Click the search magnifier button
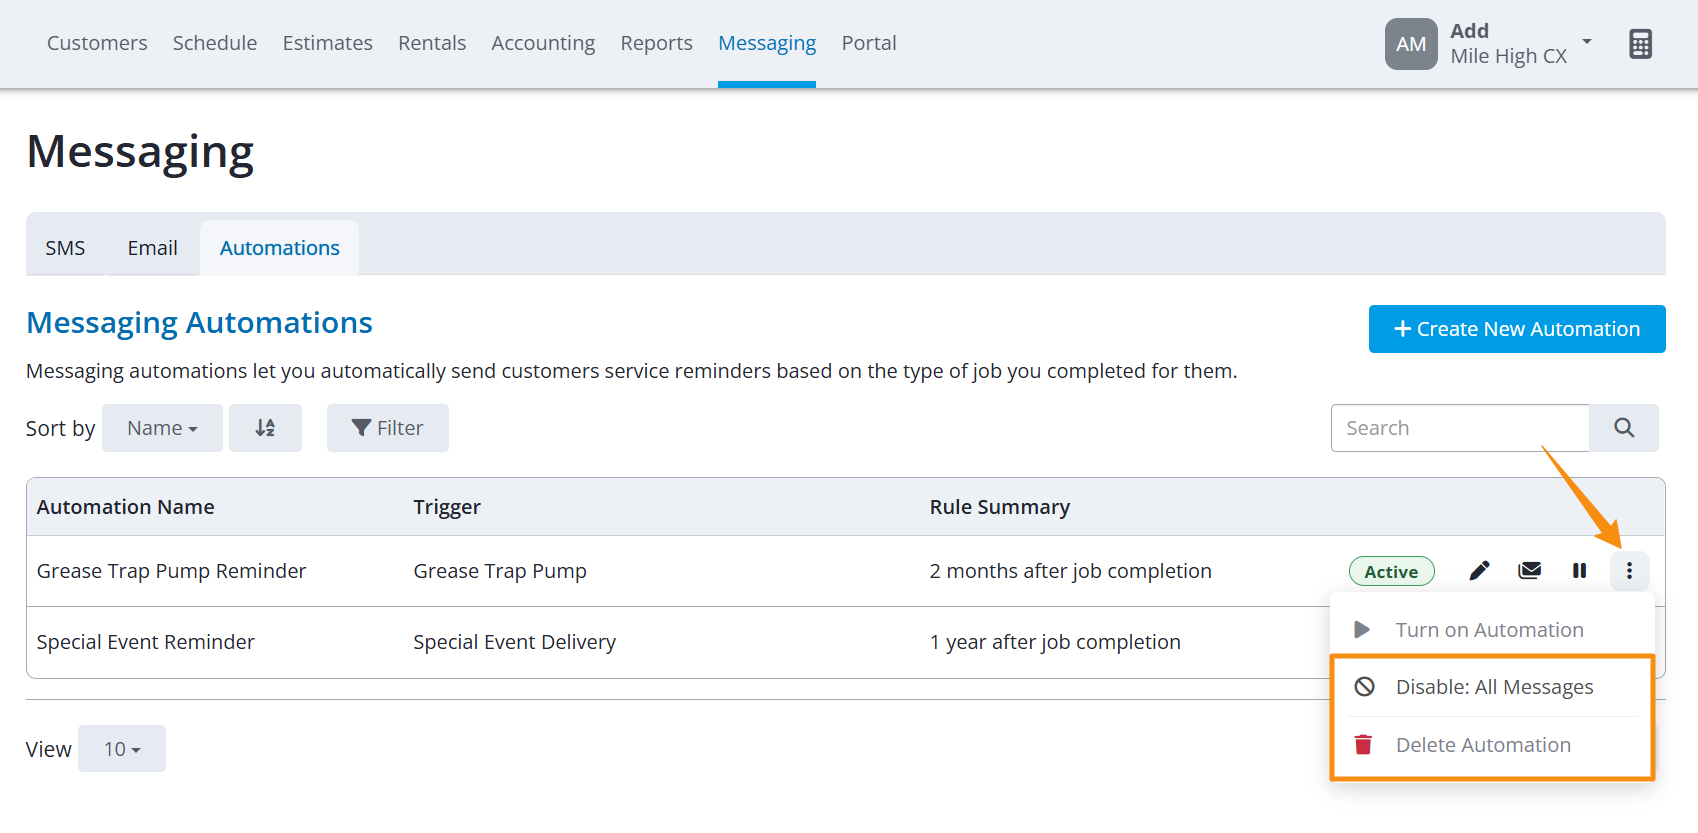Image resolution: width=1698 pixels, height=833 pixels. tap(1624, 428)
